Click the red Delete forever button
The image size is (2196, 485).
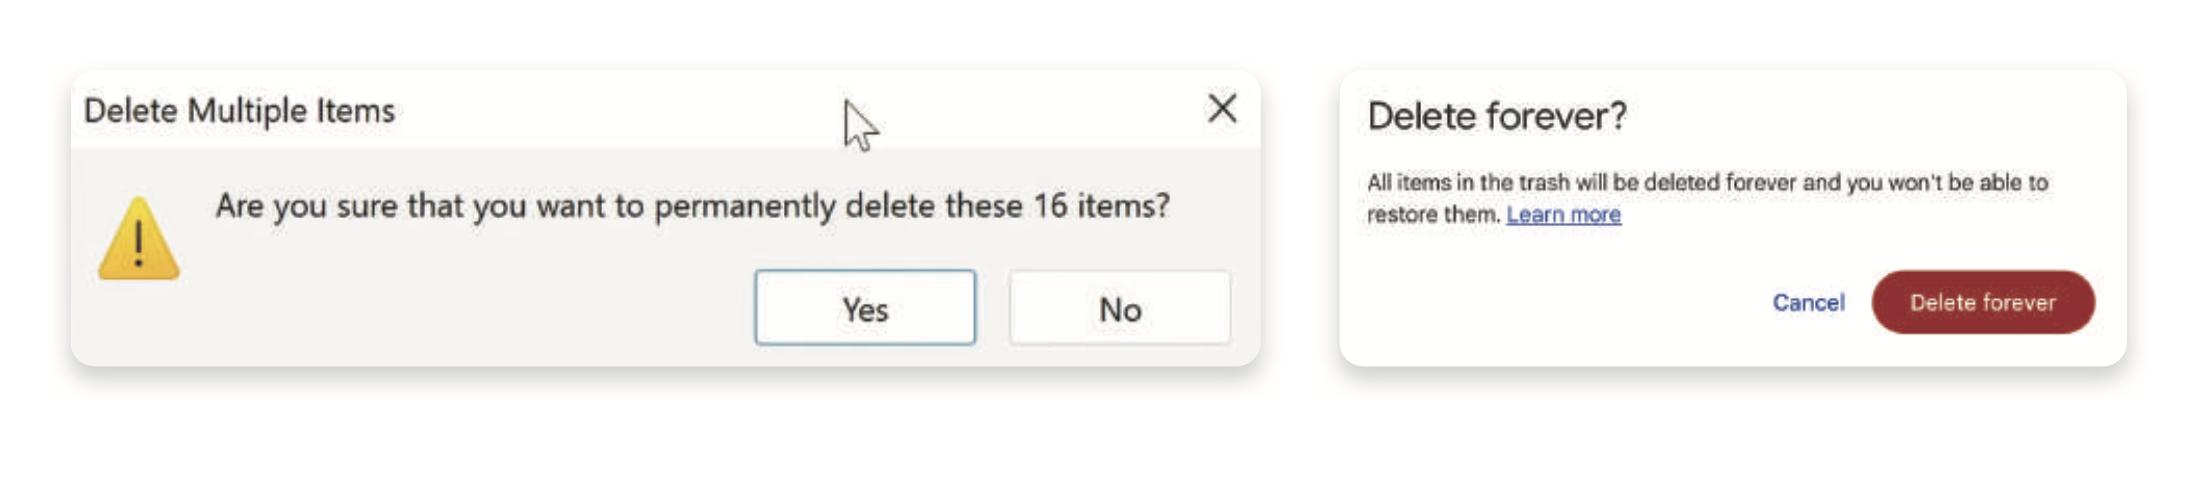[1982, 302]
